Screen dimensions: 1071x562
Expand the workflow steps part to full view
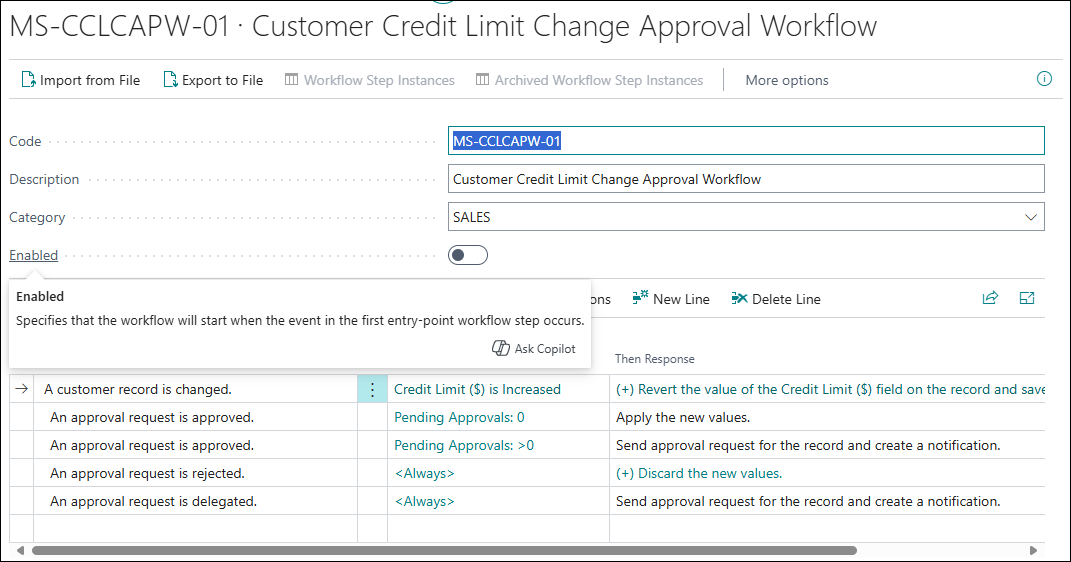[x=1027, y=298]
